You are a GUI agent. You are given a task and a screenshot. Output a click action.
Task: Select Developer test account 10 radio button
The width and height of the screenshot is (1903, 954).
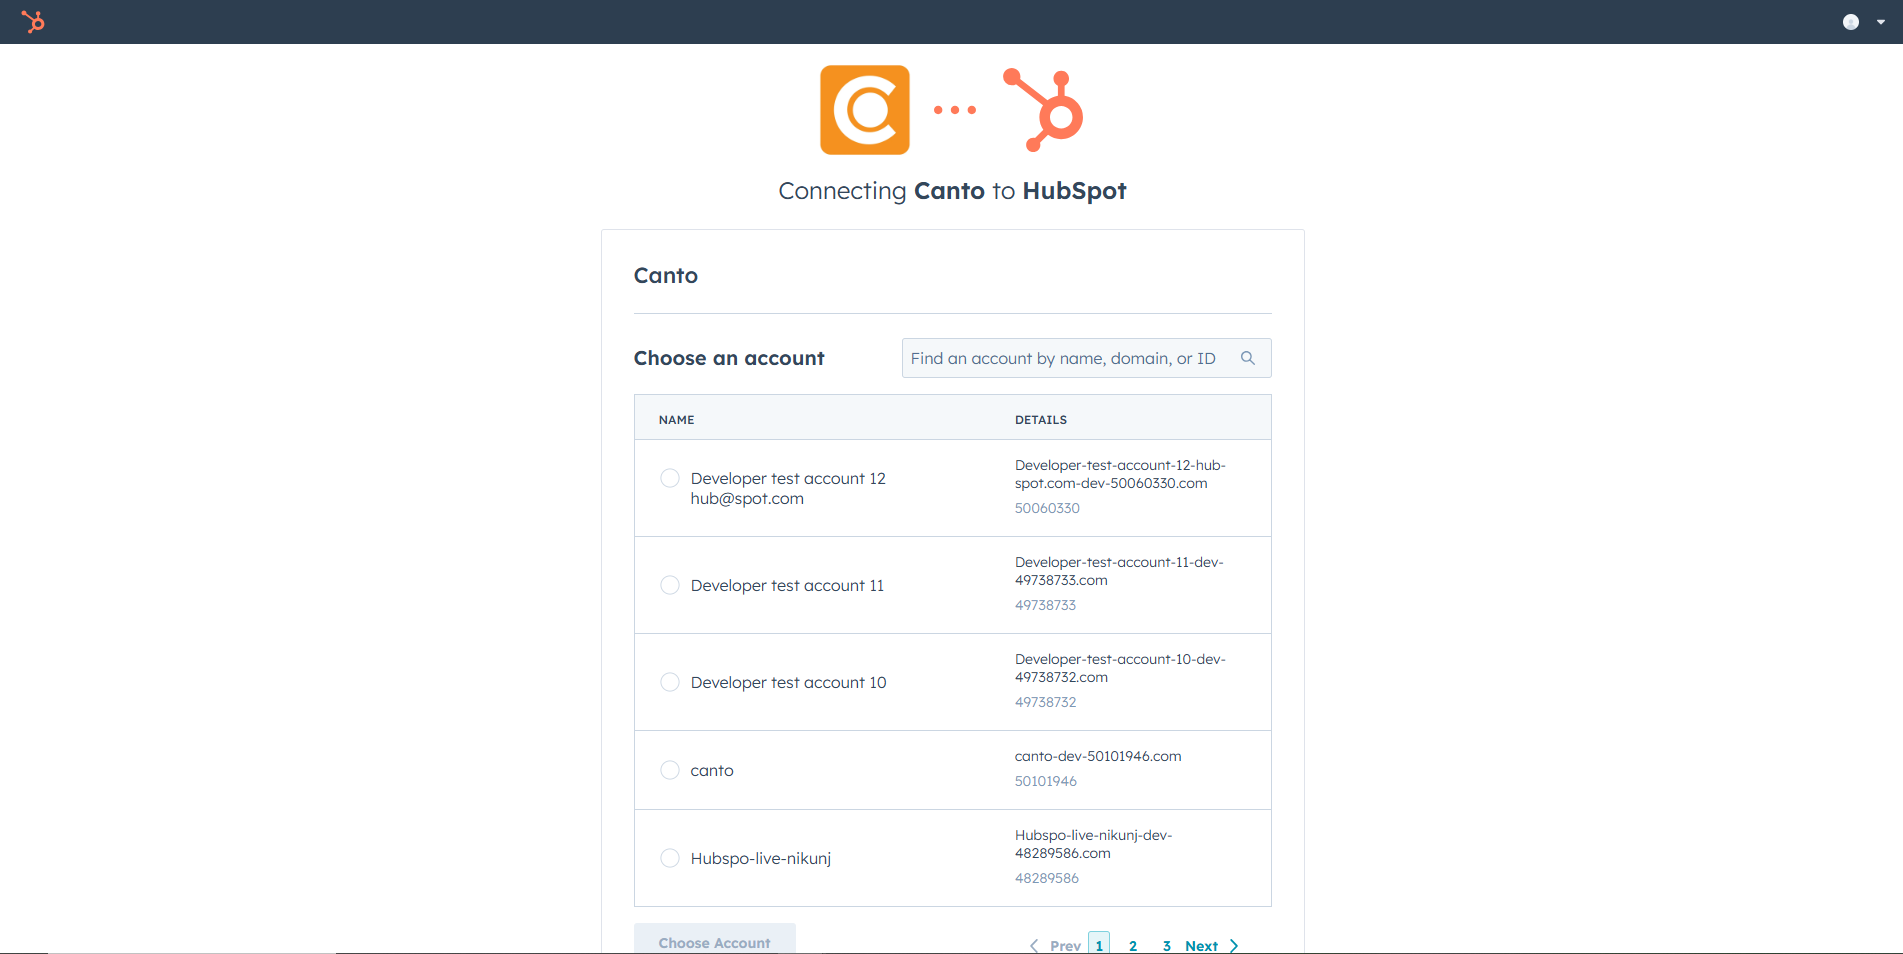(x=670, y=682)
